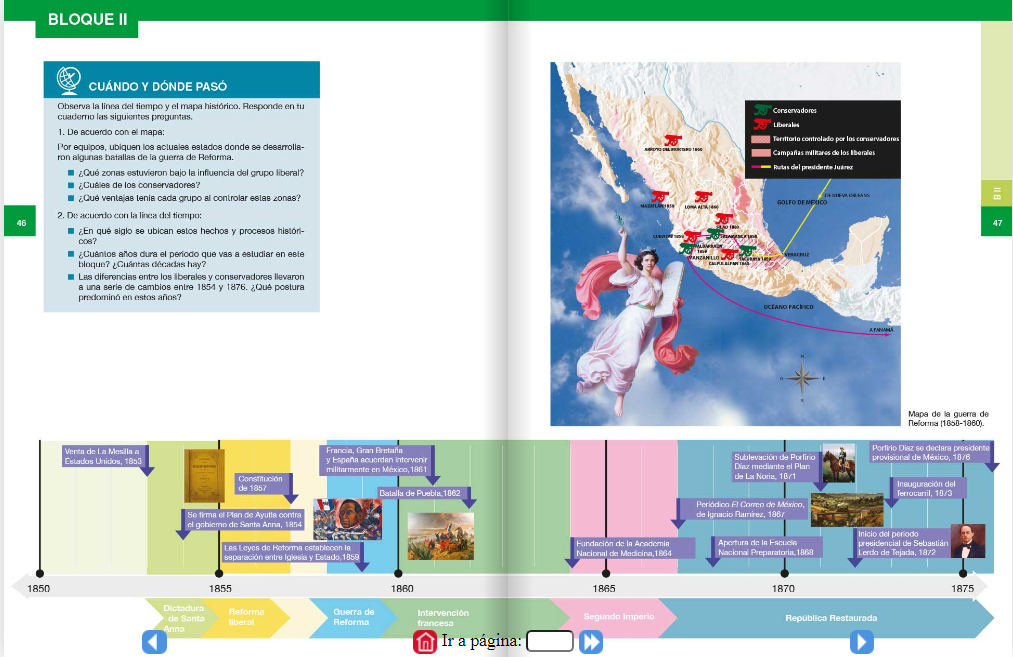The height and width of the screenshot is (657, 1013).
Task: Click the 'Guerra de Reforma' period arrow
Action: click(x=353, y=617)
